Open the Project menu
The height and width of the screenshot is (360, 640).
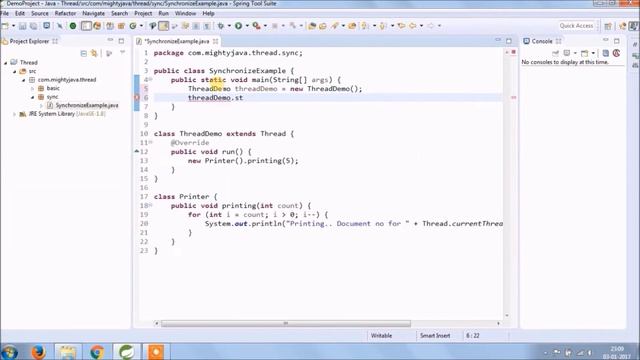tap(143, 13)
